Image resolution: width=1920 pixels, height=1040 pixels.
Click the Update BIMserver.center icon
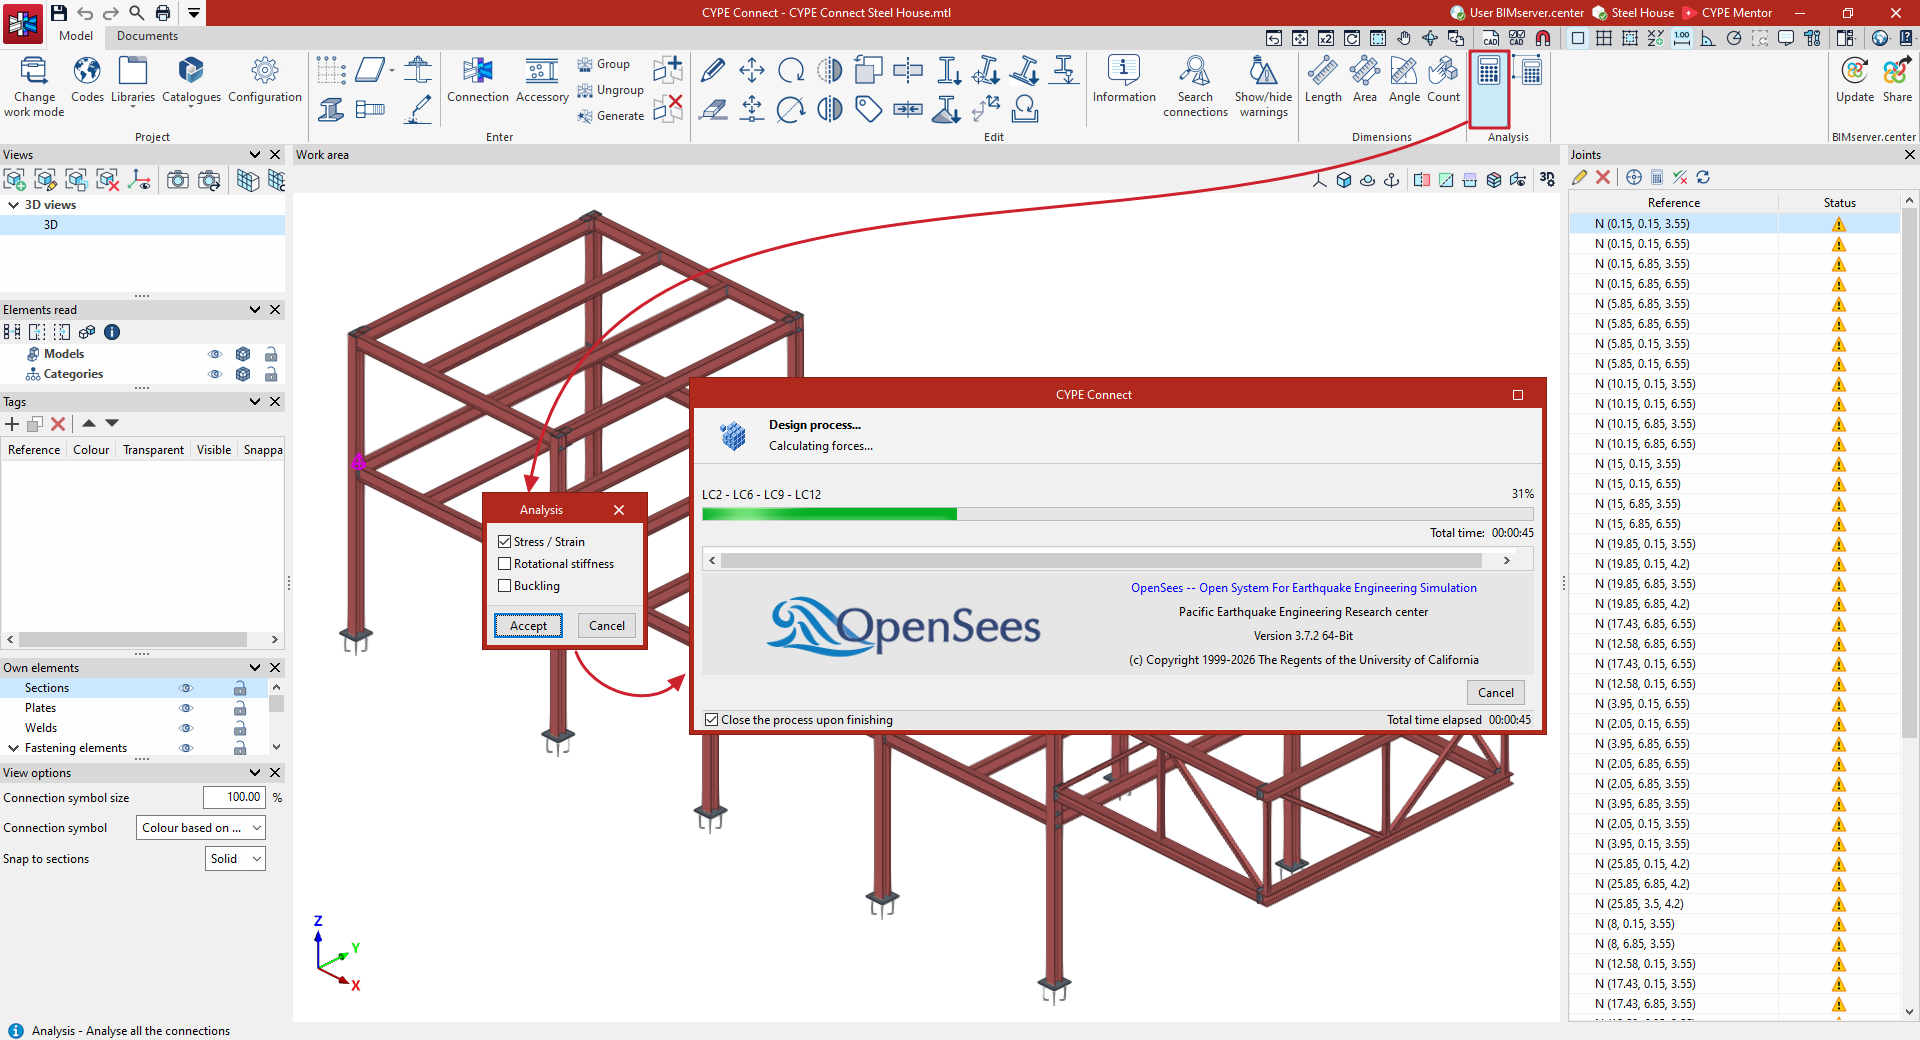click(x=1855, y=80)
